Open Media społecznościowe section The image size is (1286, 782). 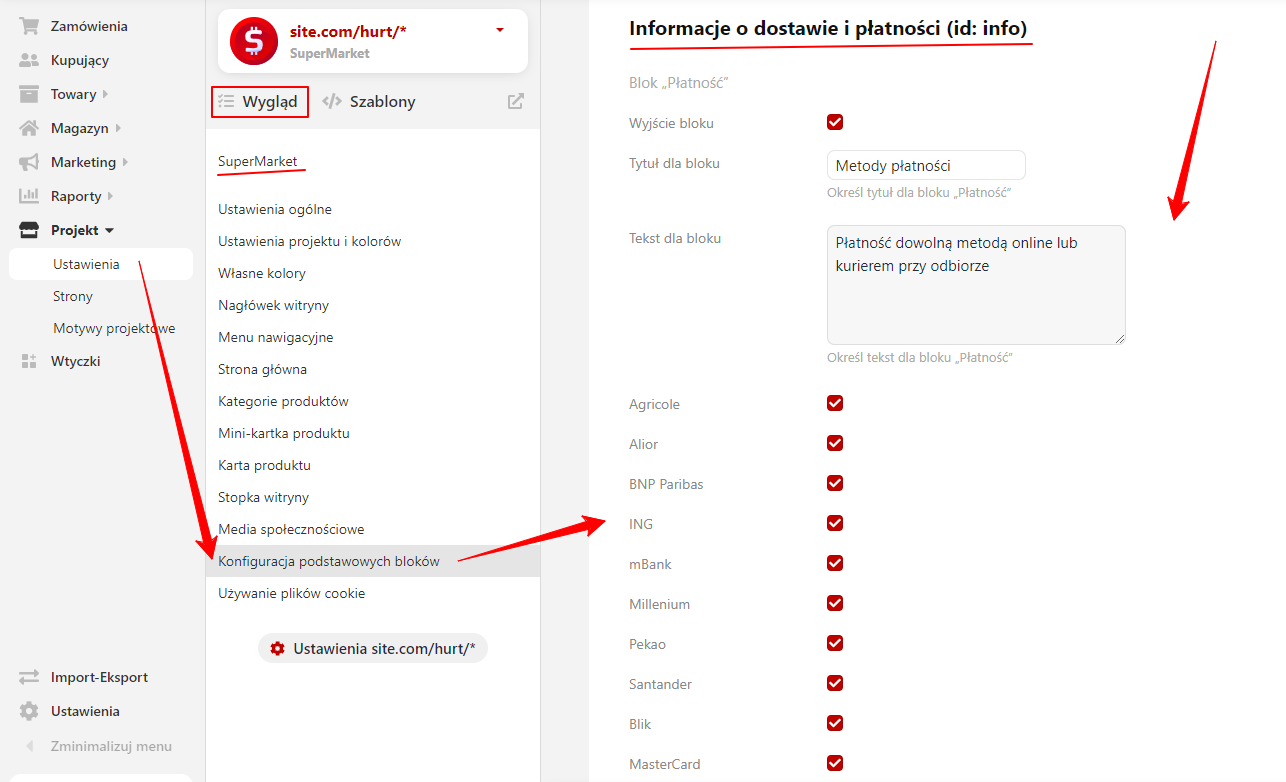coord(291,529)
